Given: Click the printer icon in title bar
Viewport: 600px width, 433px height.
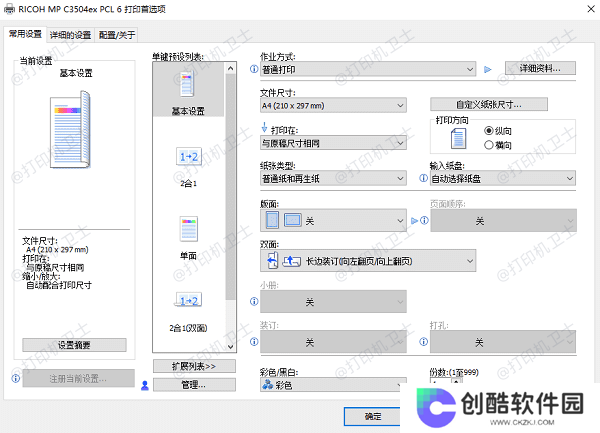Looking at the screenshot, I should click(x=10, y=9).
